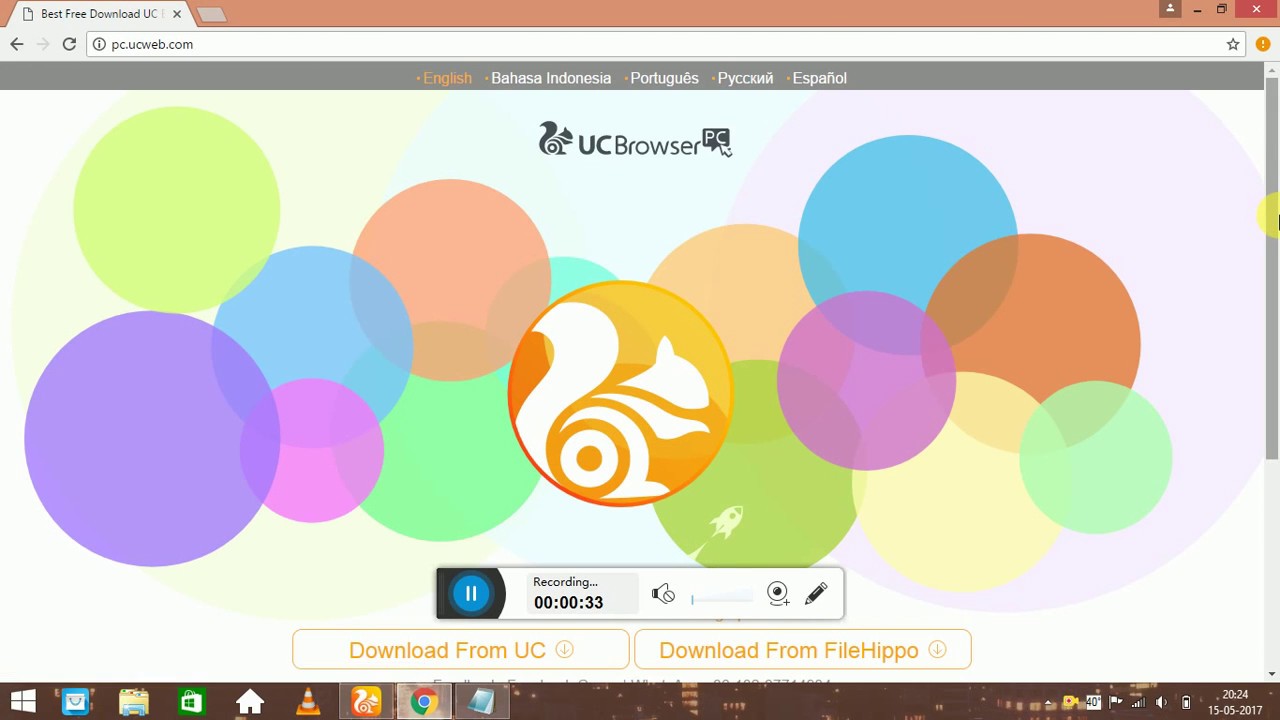Check battery status tray icon
1280x720 pixels.
[x=1186, y=702]
